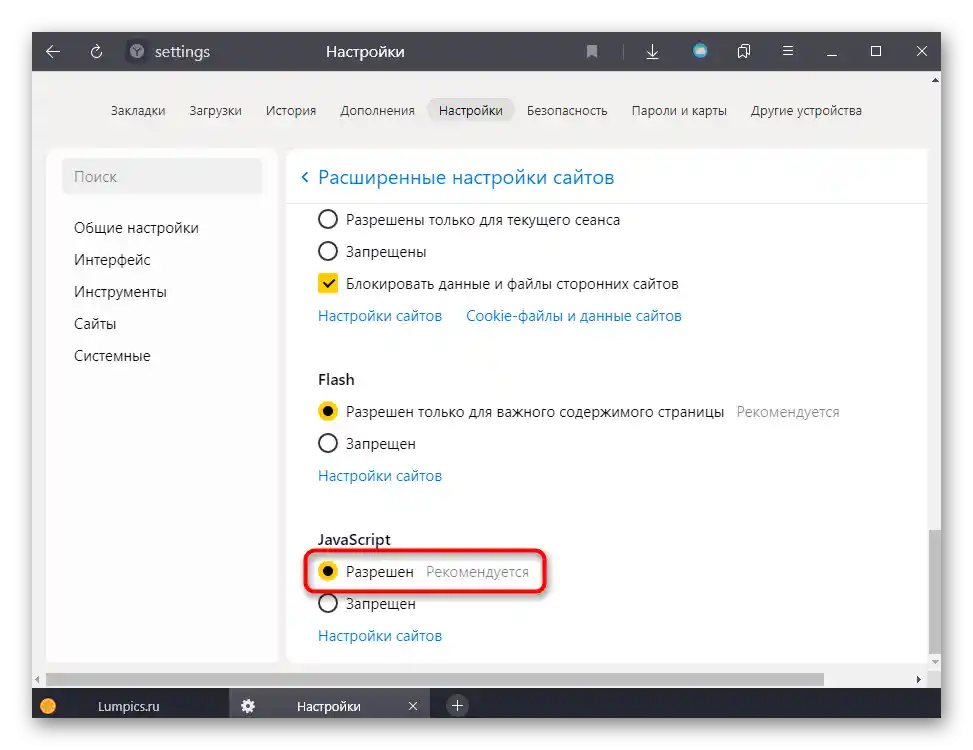The width and height of the screenshot is (973, 750).
Task: Click the horizontal scrollbar thumb
Action: (434, 679)
